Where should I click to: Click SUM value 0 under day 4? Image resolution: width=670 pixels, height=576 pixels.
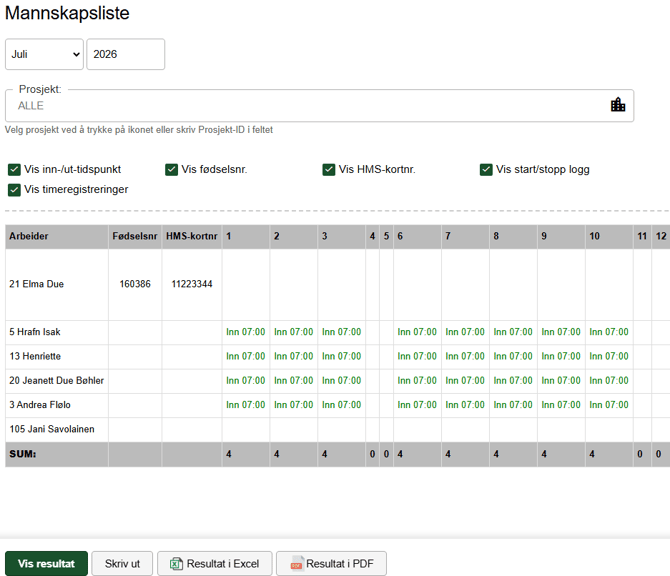(372, 454)
